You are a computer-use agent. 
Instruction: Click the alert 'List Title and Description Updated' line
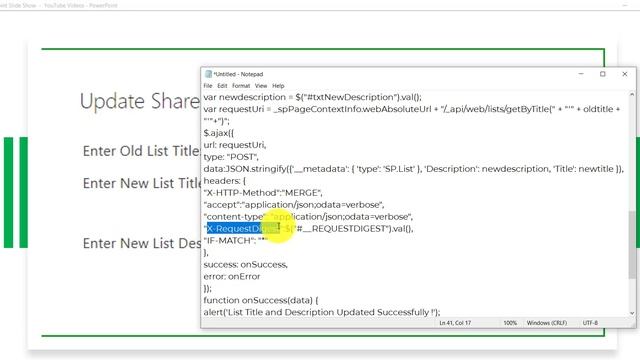(x=322, y=312)
